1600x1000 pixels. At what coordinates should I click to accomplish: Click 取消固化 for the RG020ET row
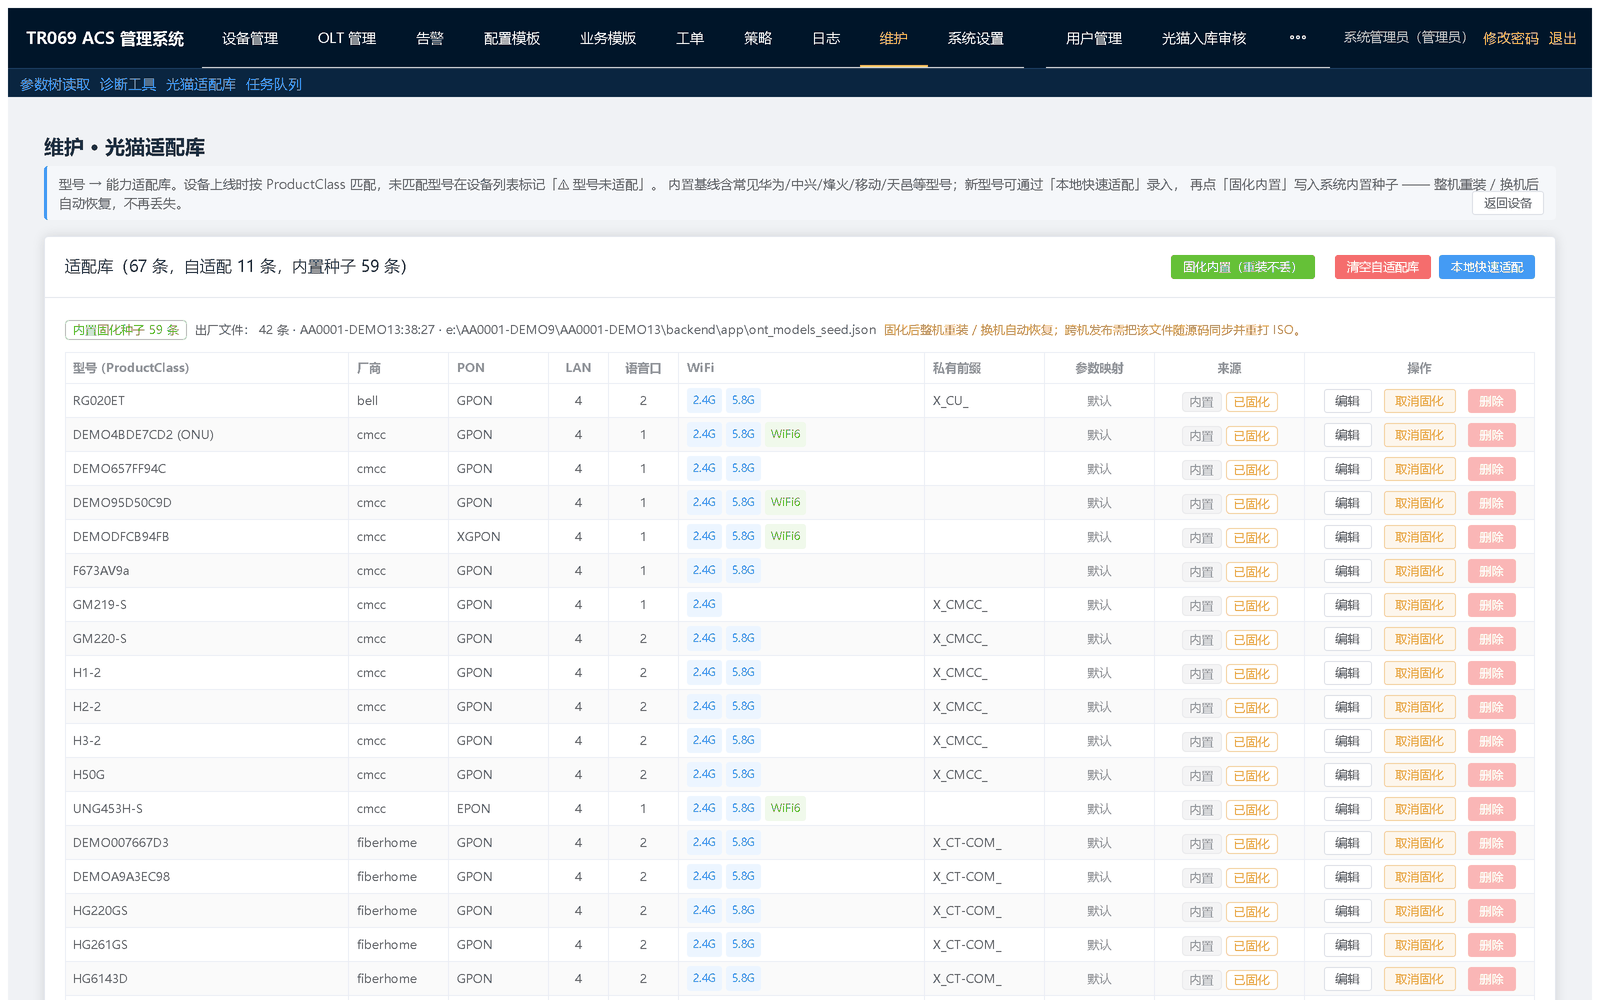[x=1420, y=401]
